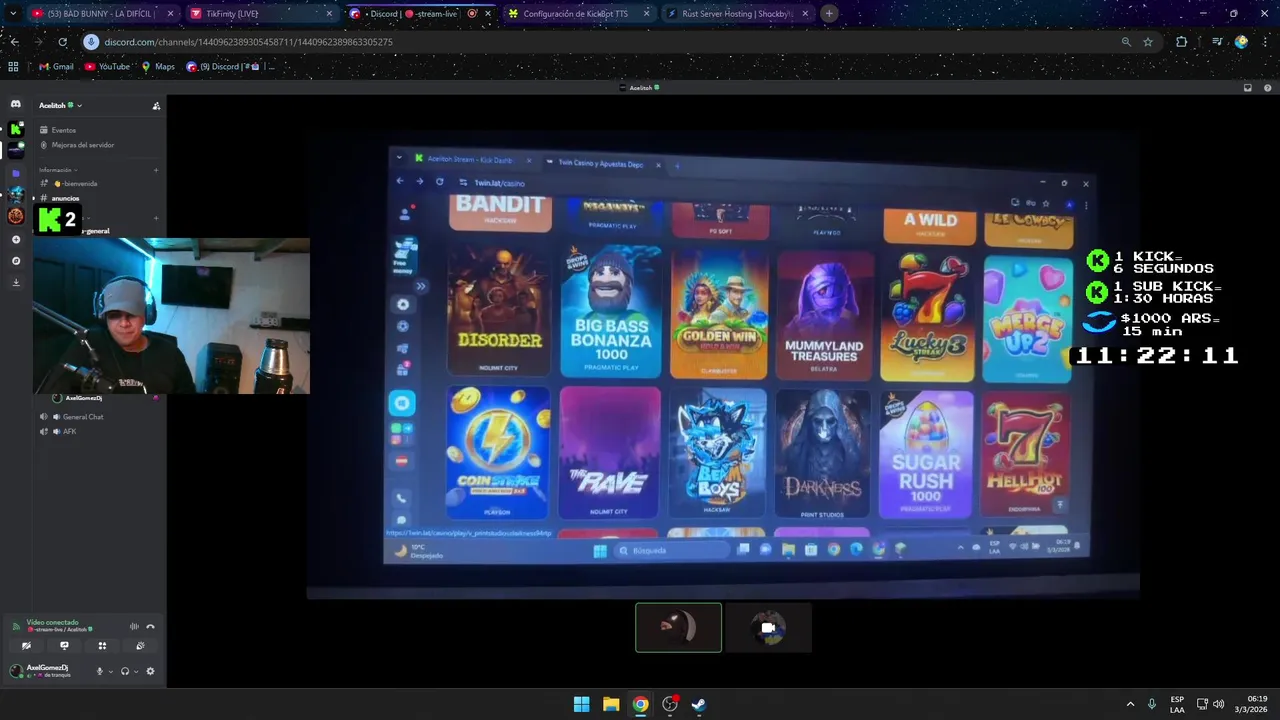Show hidden system tray icons

pyautogui.click(x=1130, y=704)
